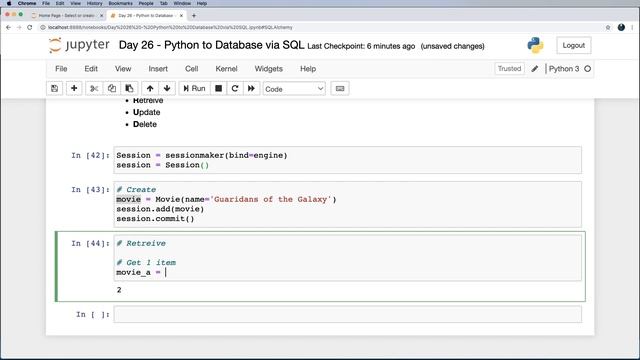
Task: Click the empty code cell In [ ]
Action: pos(347,314)
